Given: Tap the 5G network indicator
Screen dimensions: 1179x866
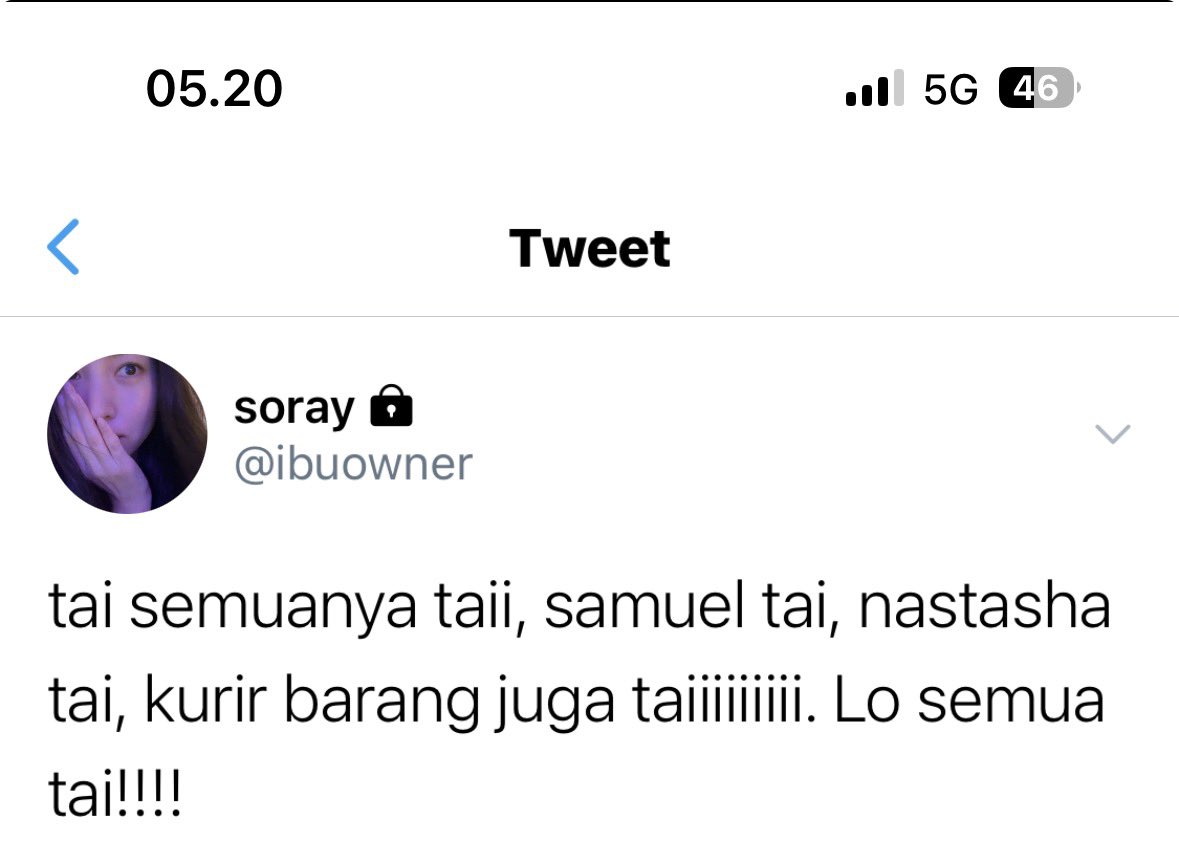Looking at the screenshot, I should tap(950, 89).
